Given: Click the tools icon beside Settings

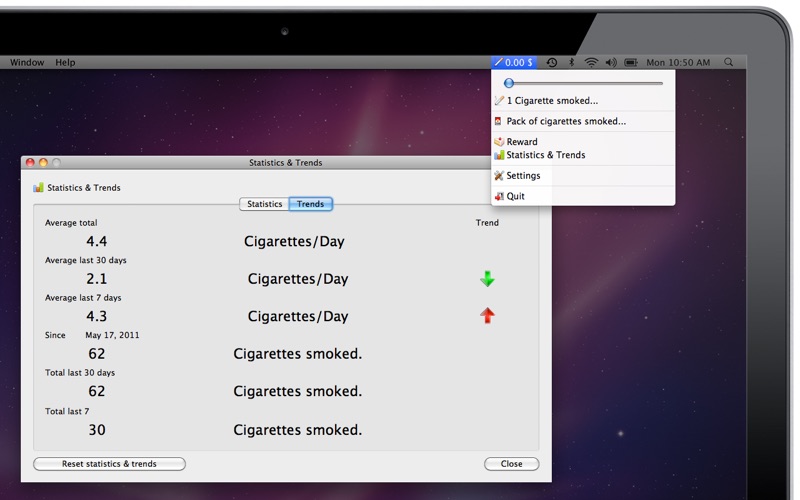Looking at the screenshot, I should coord(499,176).
